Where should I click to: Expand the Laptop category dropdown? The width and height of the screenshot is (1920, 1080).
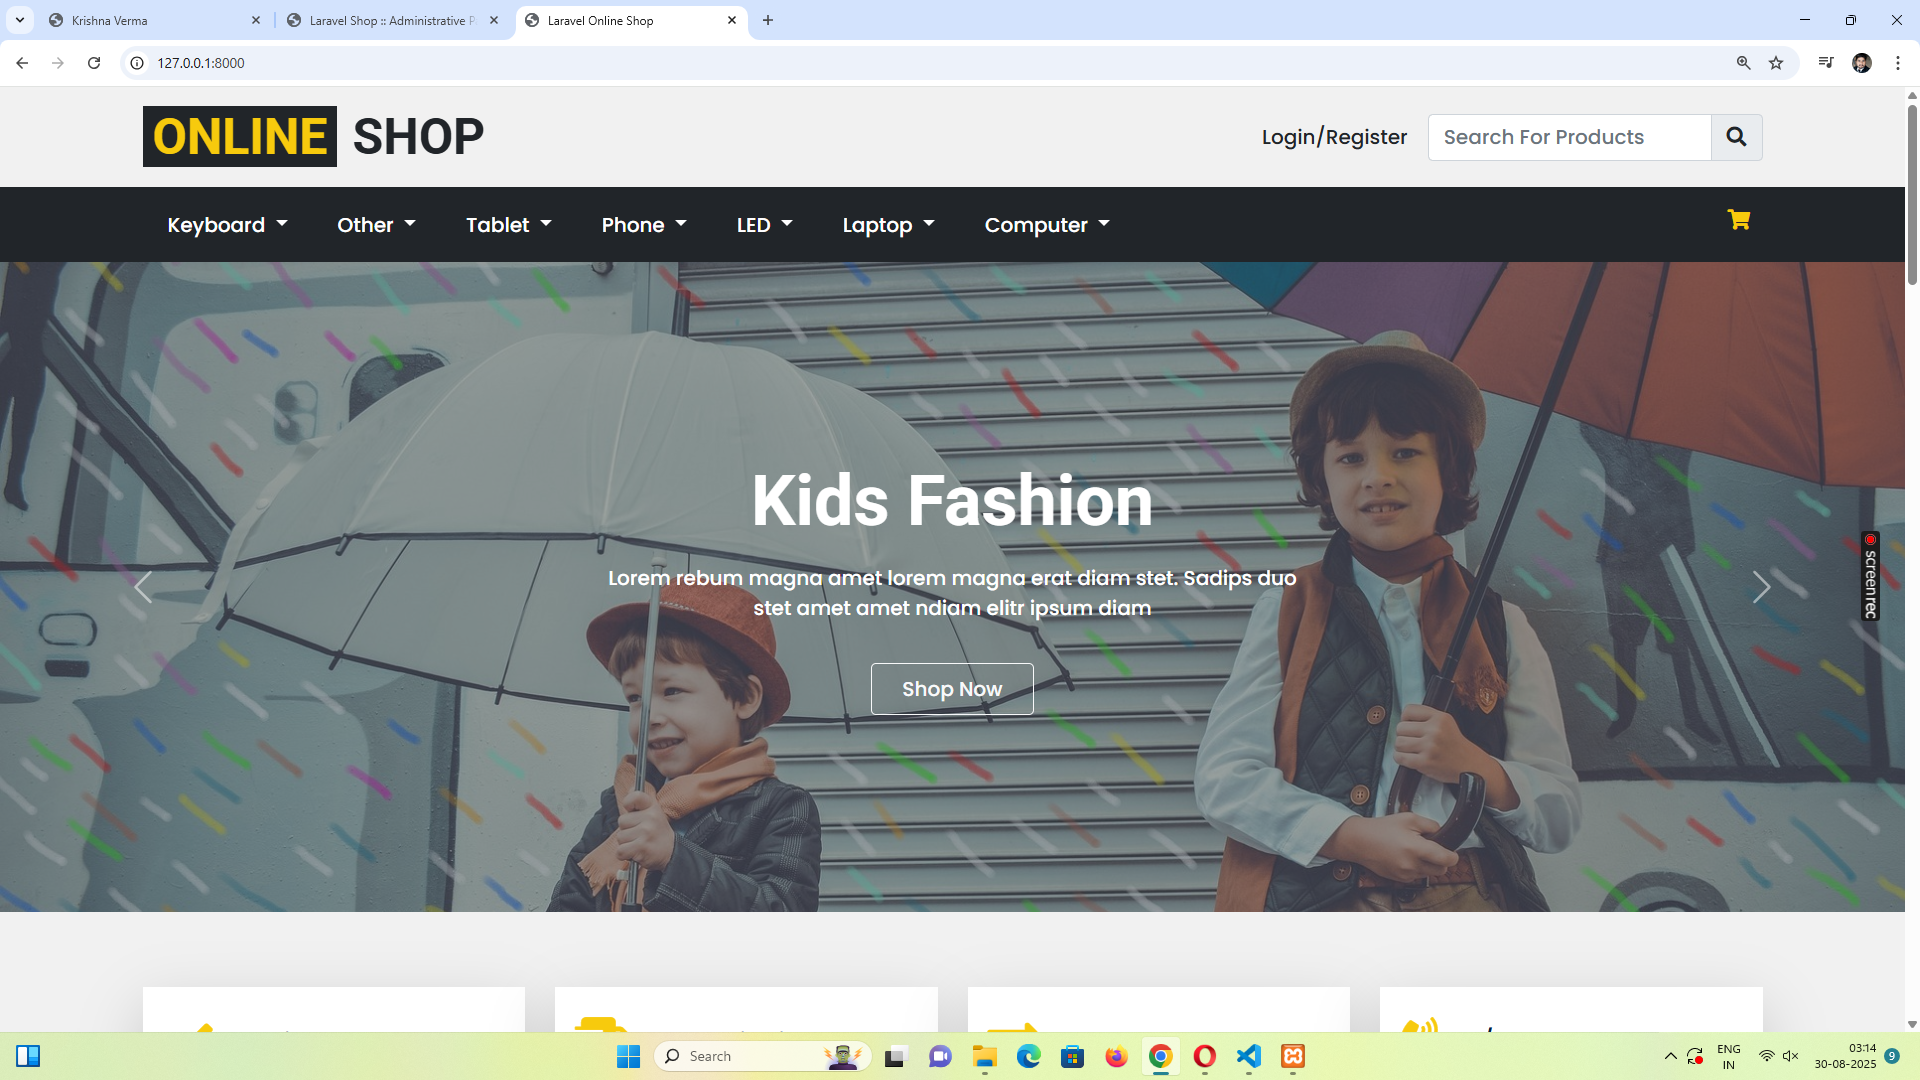coord(888,225)
